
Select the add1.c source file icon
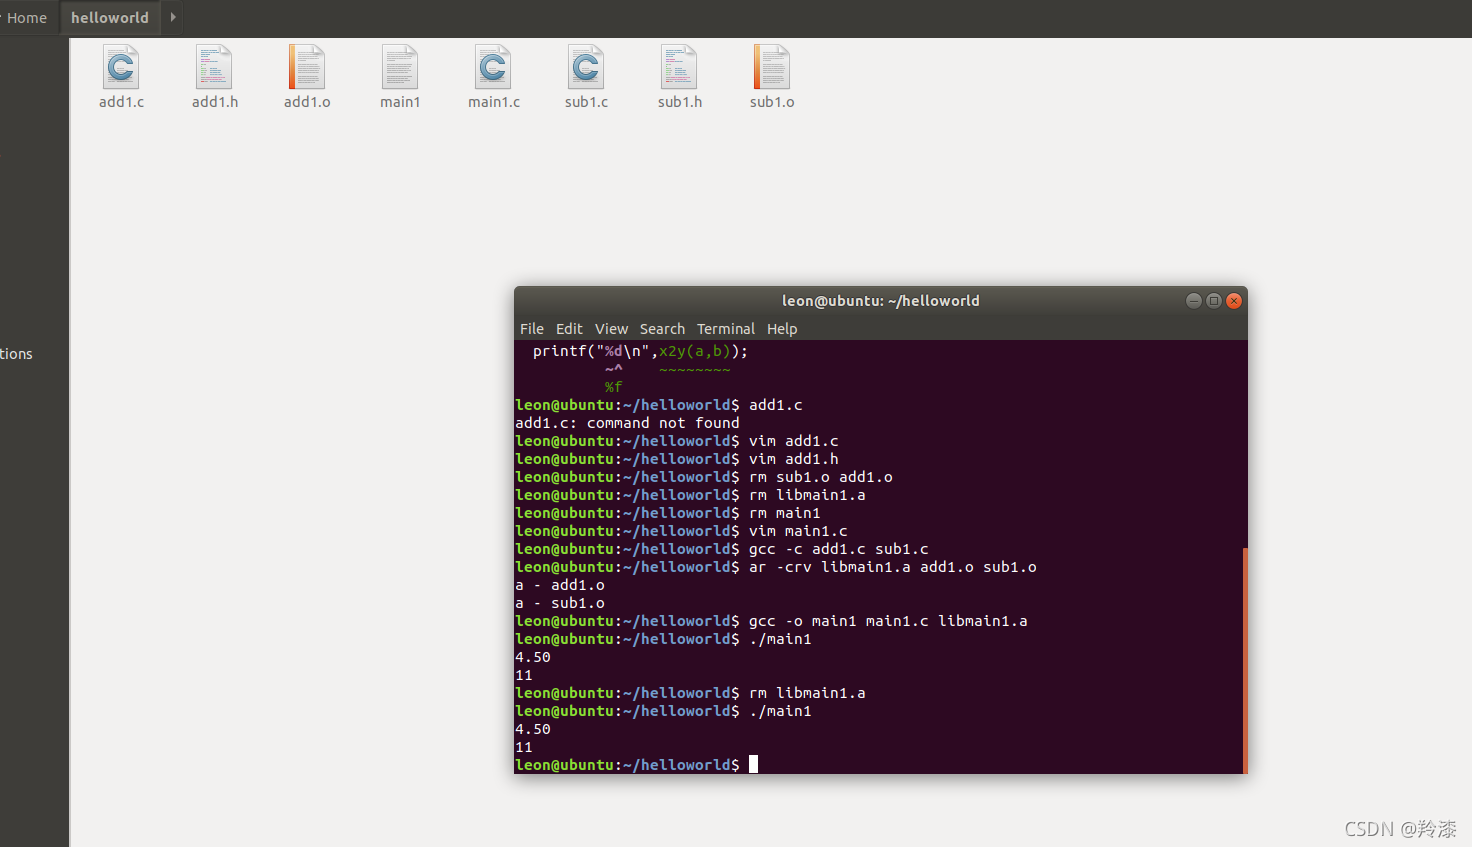click(121, 68)
